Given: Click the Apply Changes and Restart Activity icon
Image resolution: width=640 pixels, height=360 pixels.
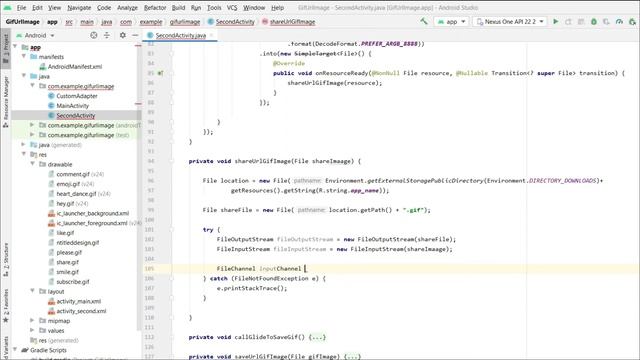Looking at the screenshot, I should (x=568, y=22).
